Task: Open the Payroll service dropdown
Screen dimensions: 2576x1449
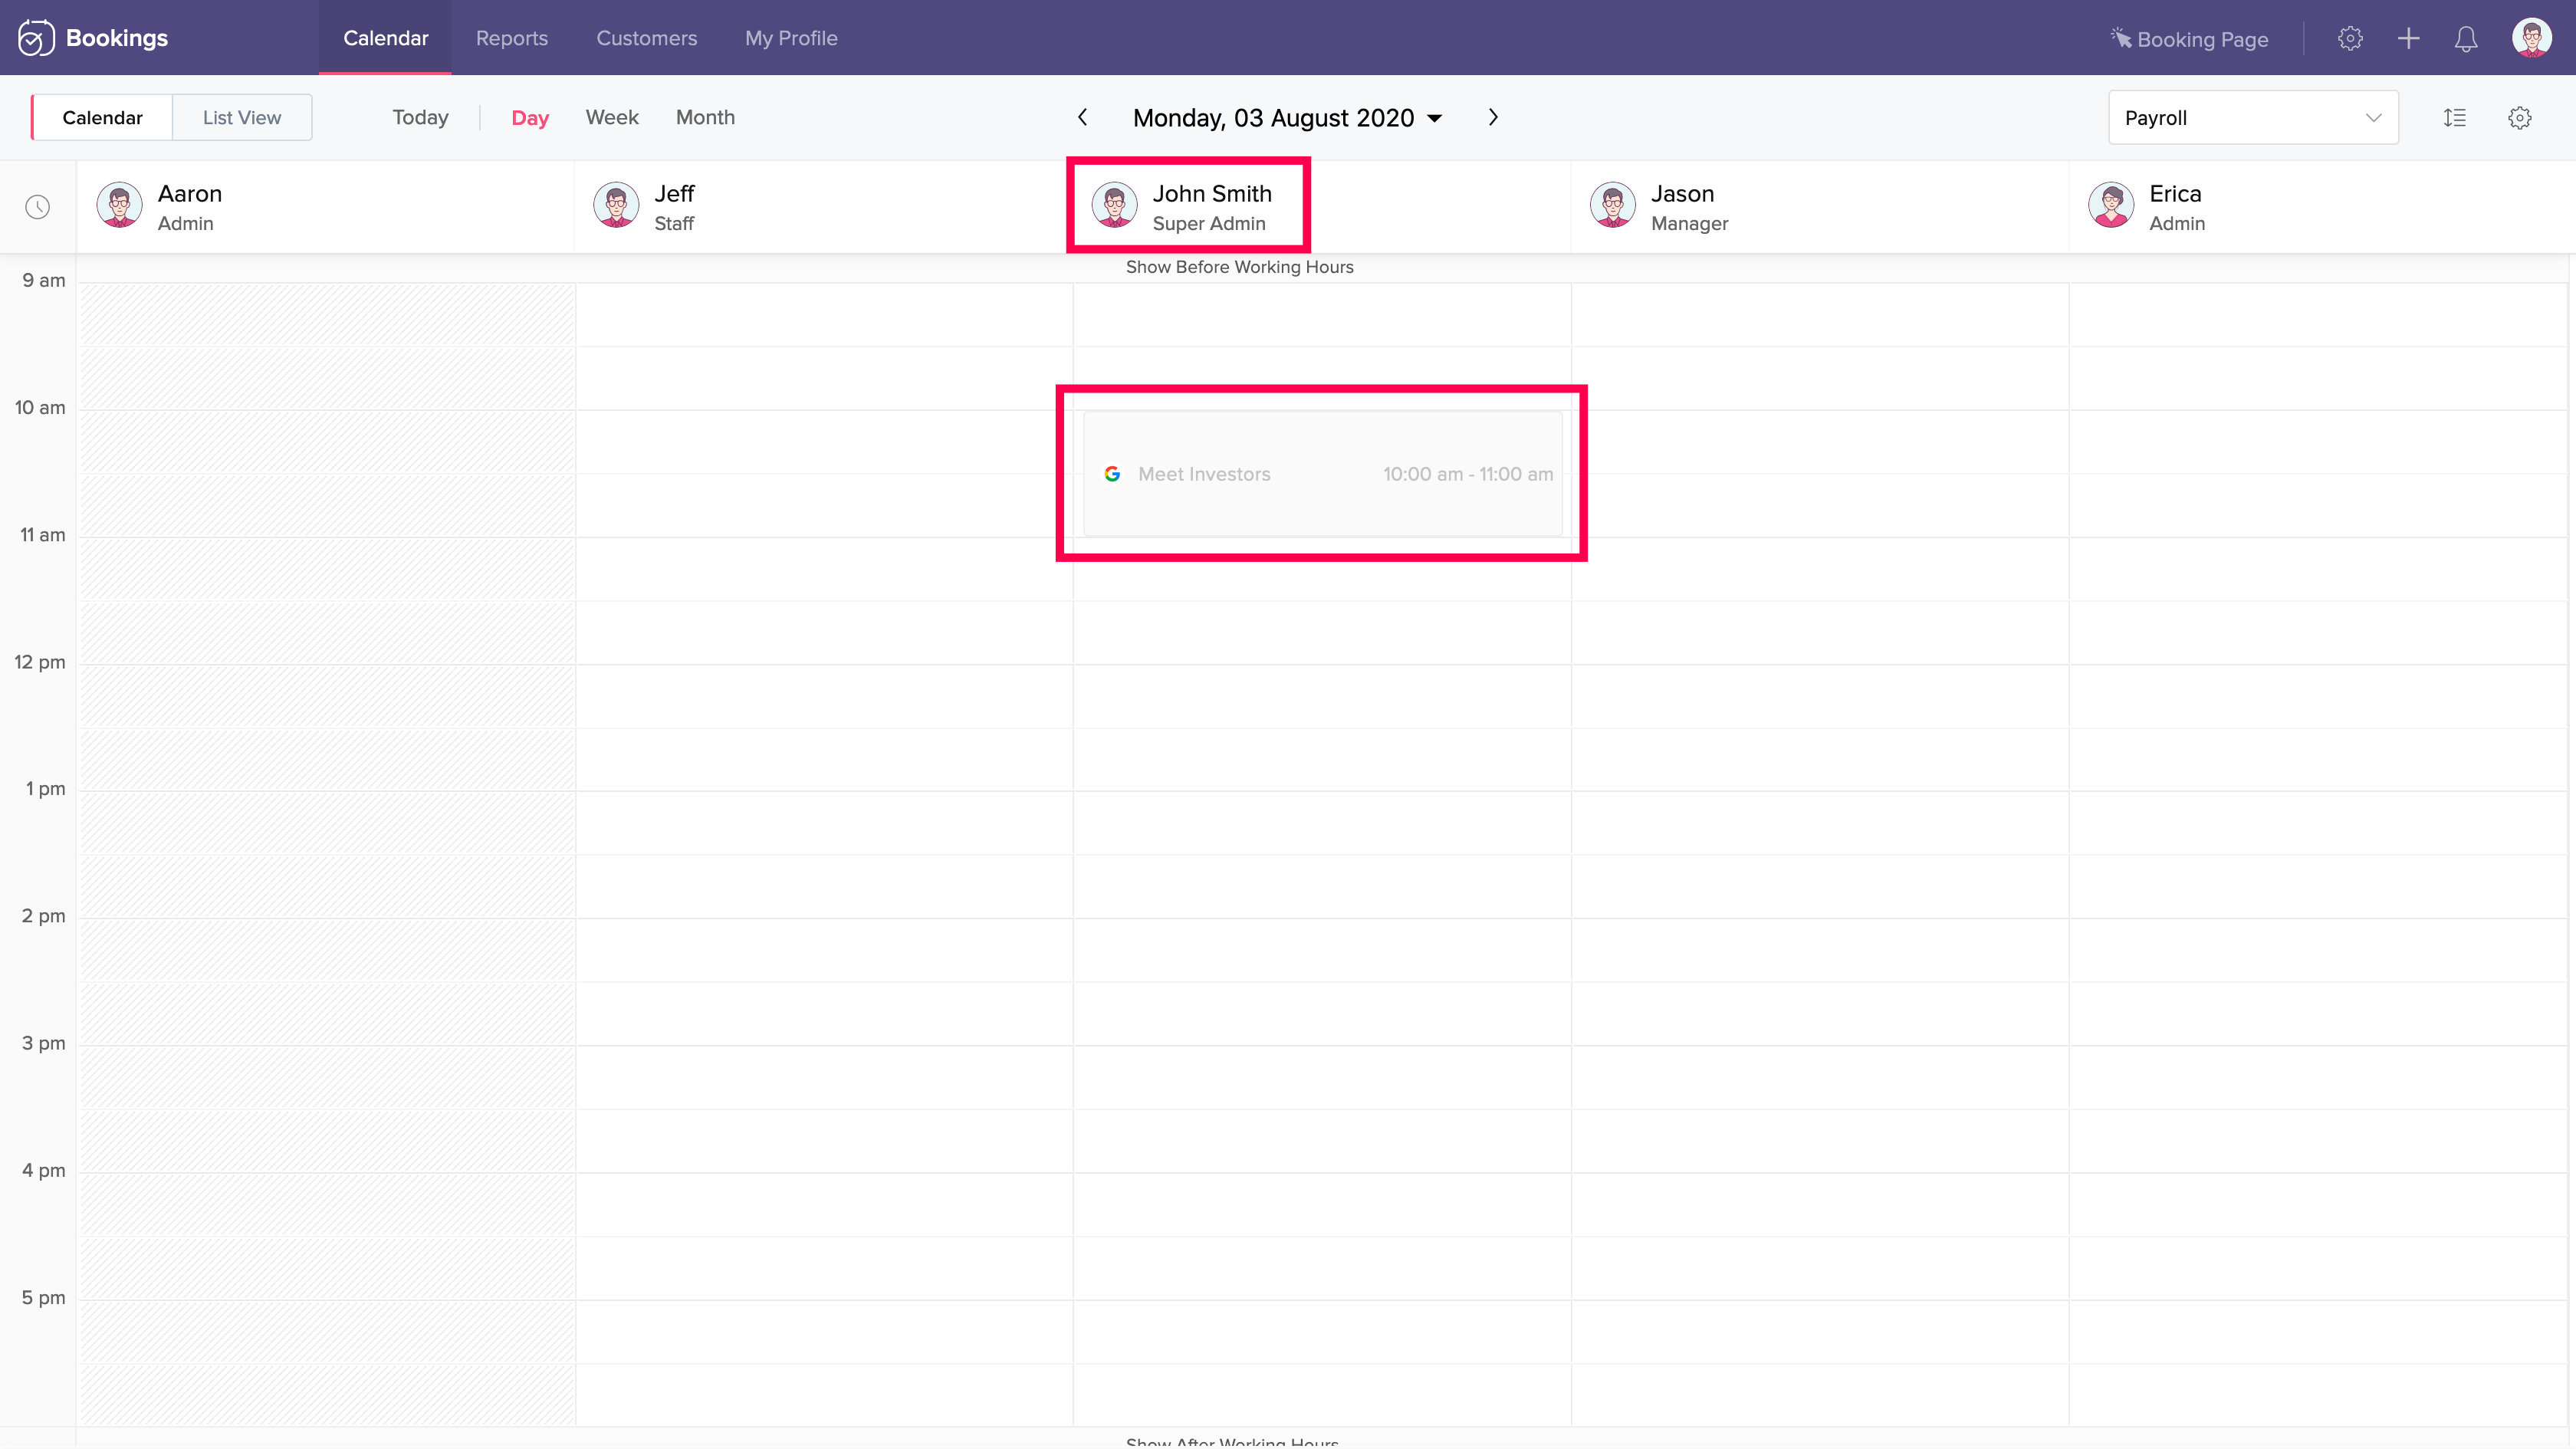Action: tap(2252, 118)
